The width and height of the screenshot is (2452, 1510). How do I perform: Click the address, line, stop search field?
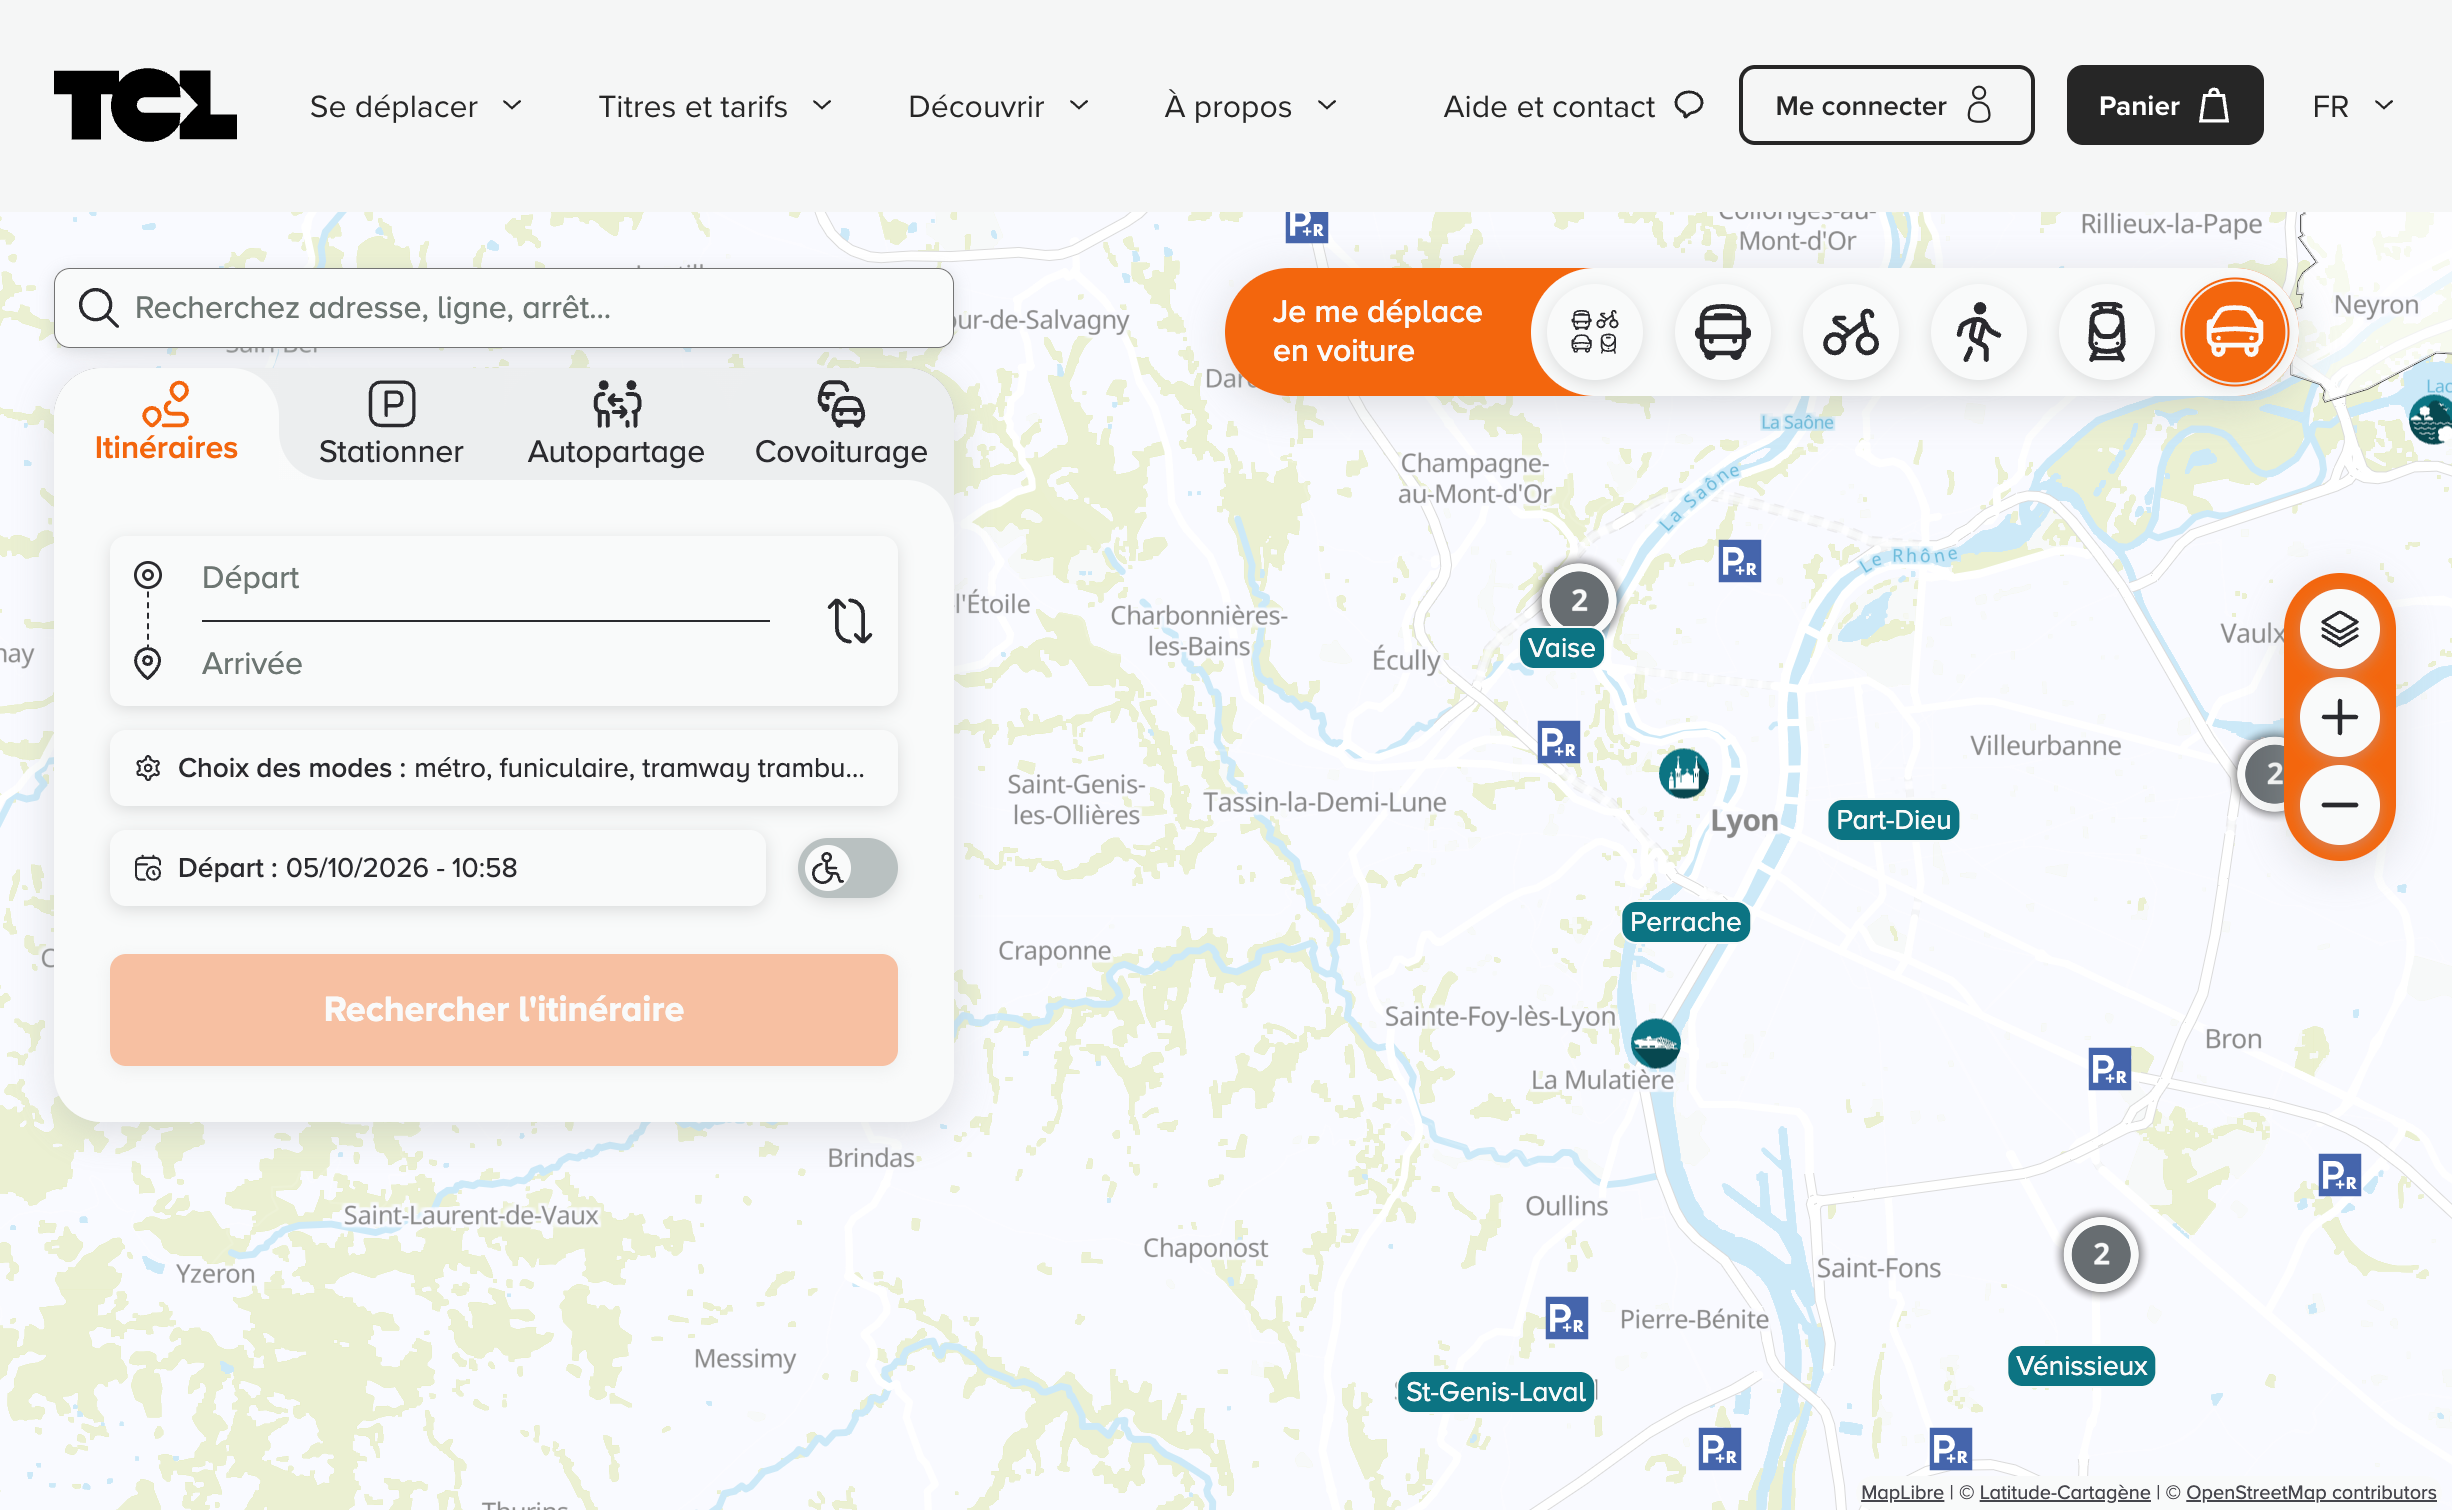coord(503,308)
